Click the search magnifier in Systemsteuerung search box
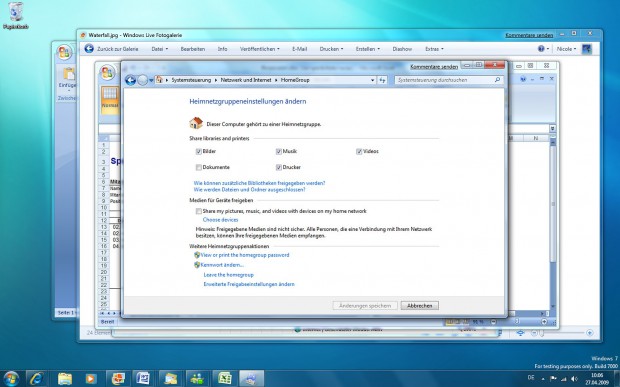This screenshot has height=387, width=620. tap(497, 80)
